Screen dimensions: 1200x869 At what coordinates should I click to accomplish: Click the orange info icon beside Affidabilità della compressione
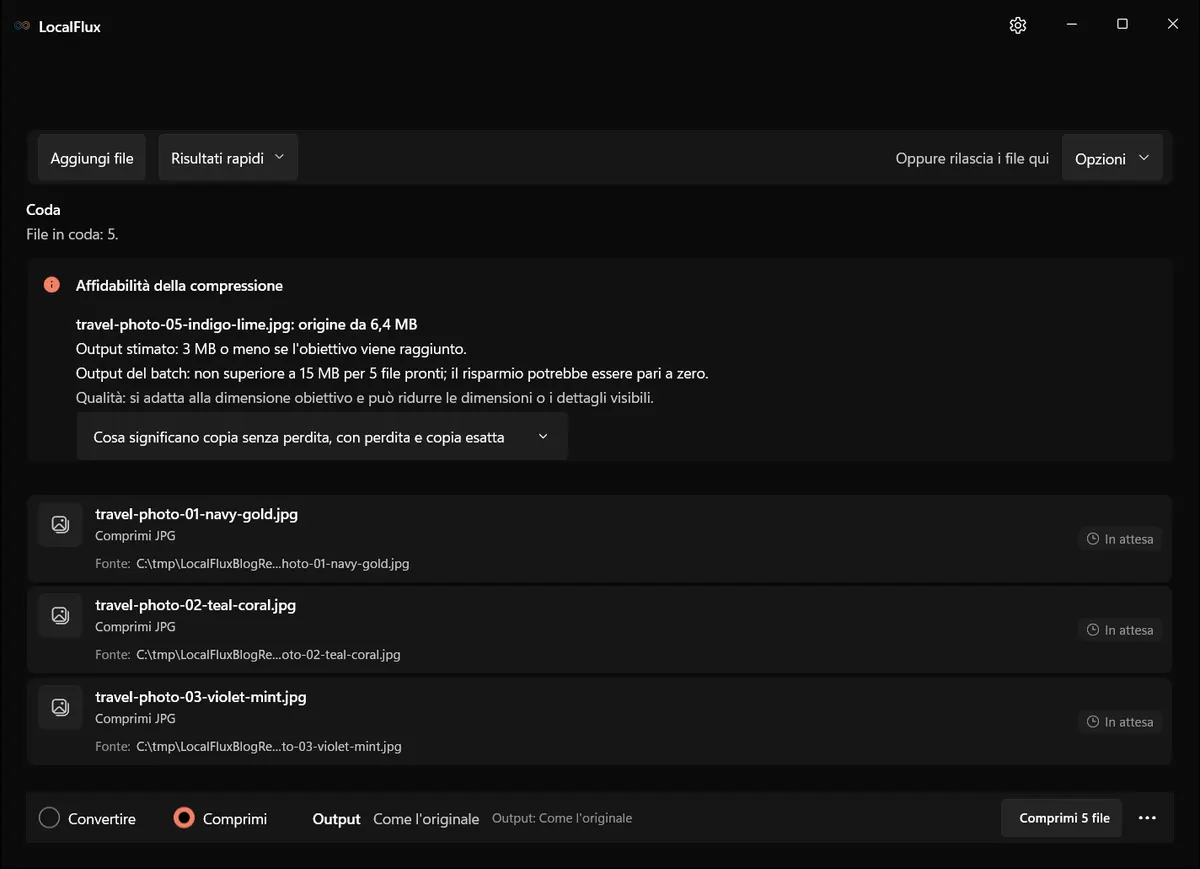pos(52,285)
